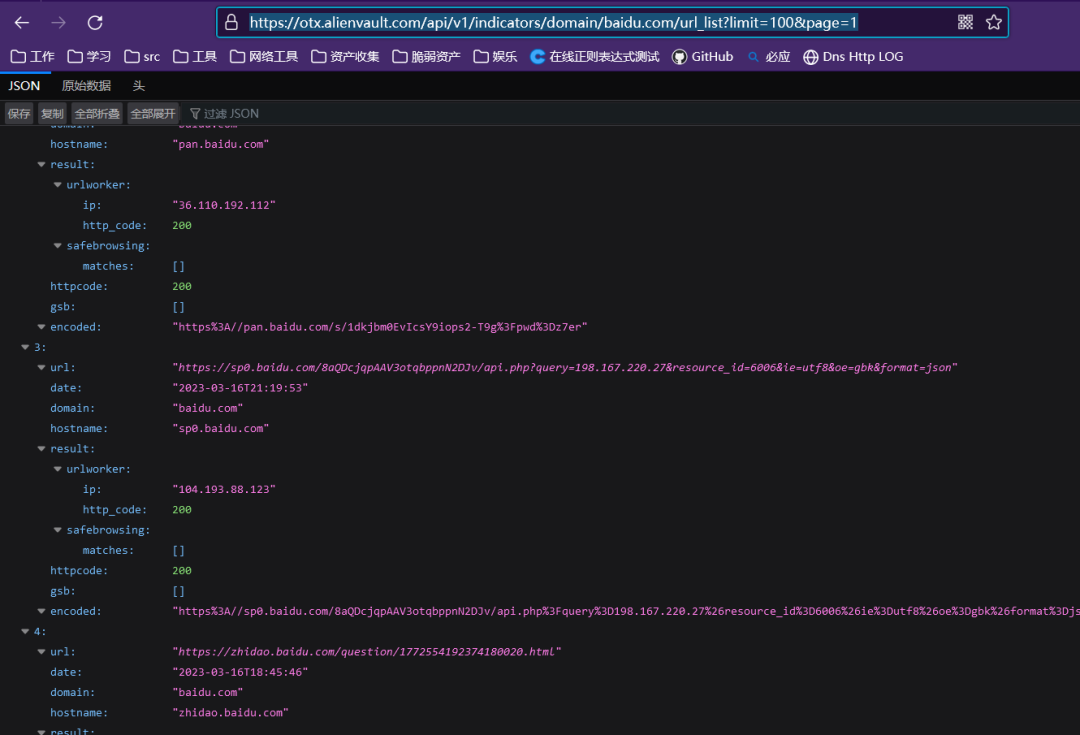This screenshot has height=735, width=1080.
Task: Switch to the 头 tab
Action: [x=138, y=85]
